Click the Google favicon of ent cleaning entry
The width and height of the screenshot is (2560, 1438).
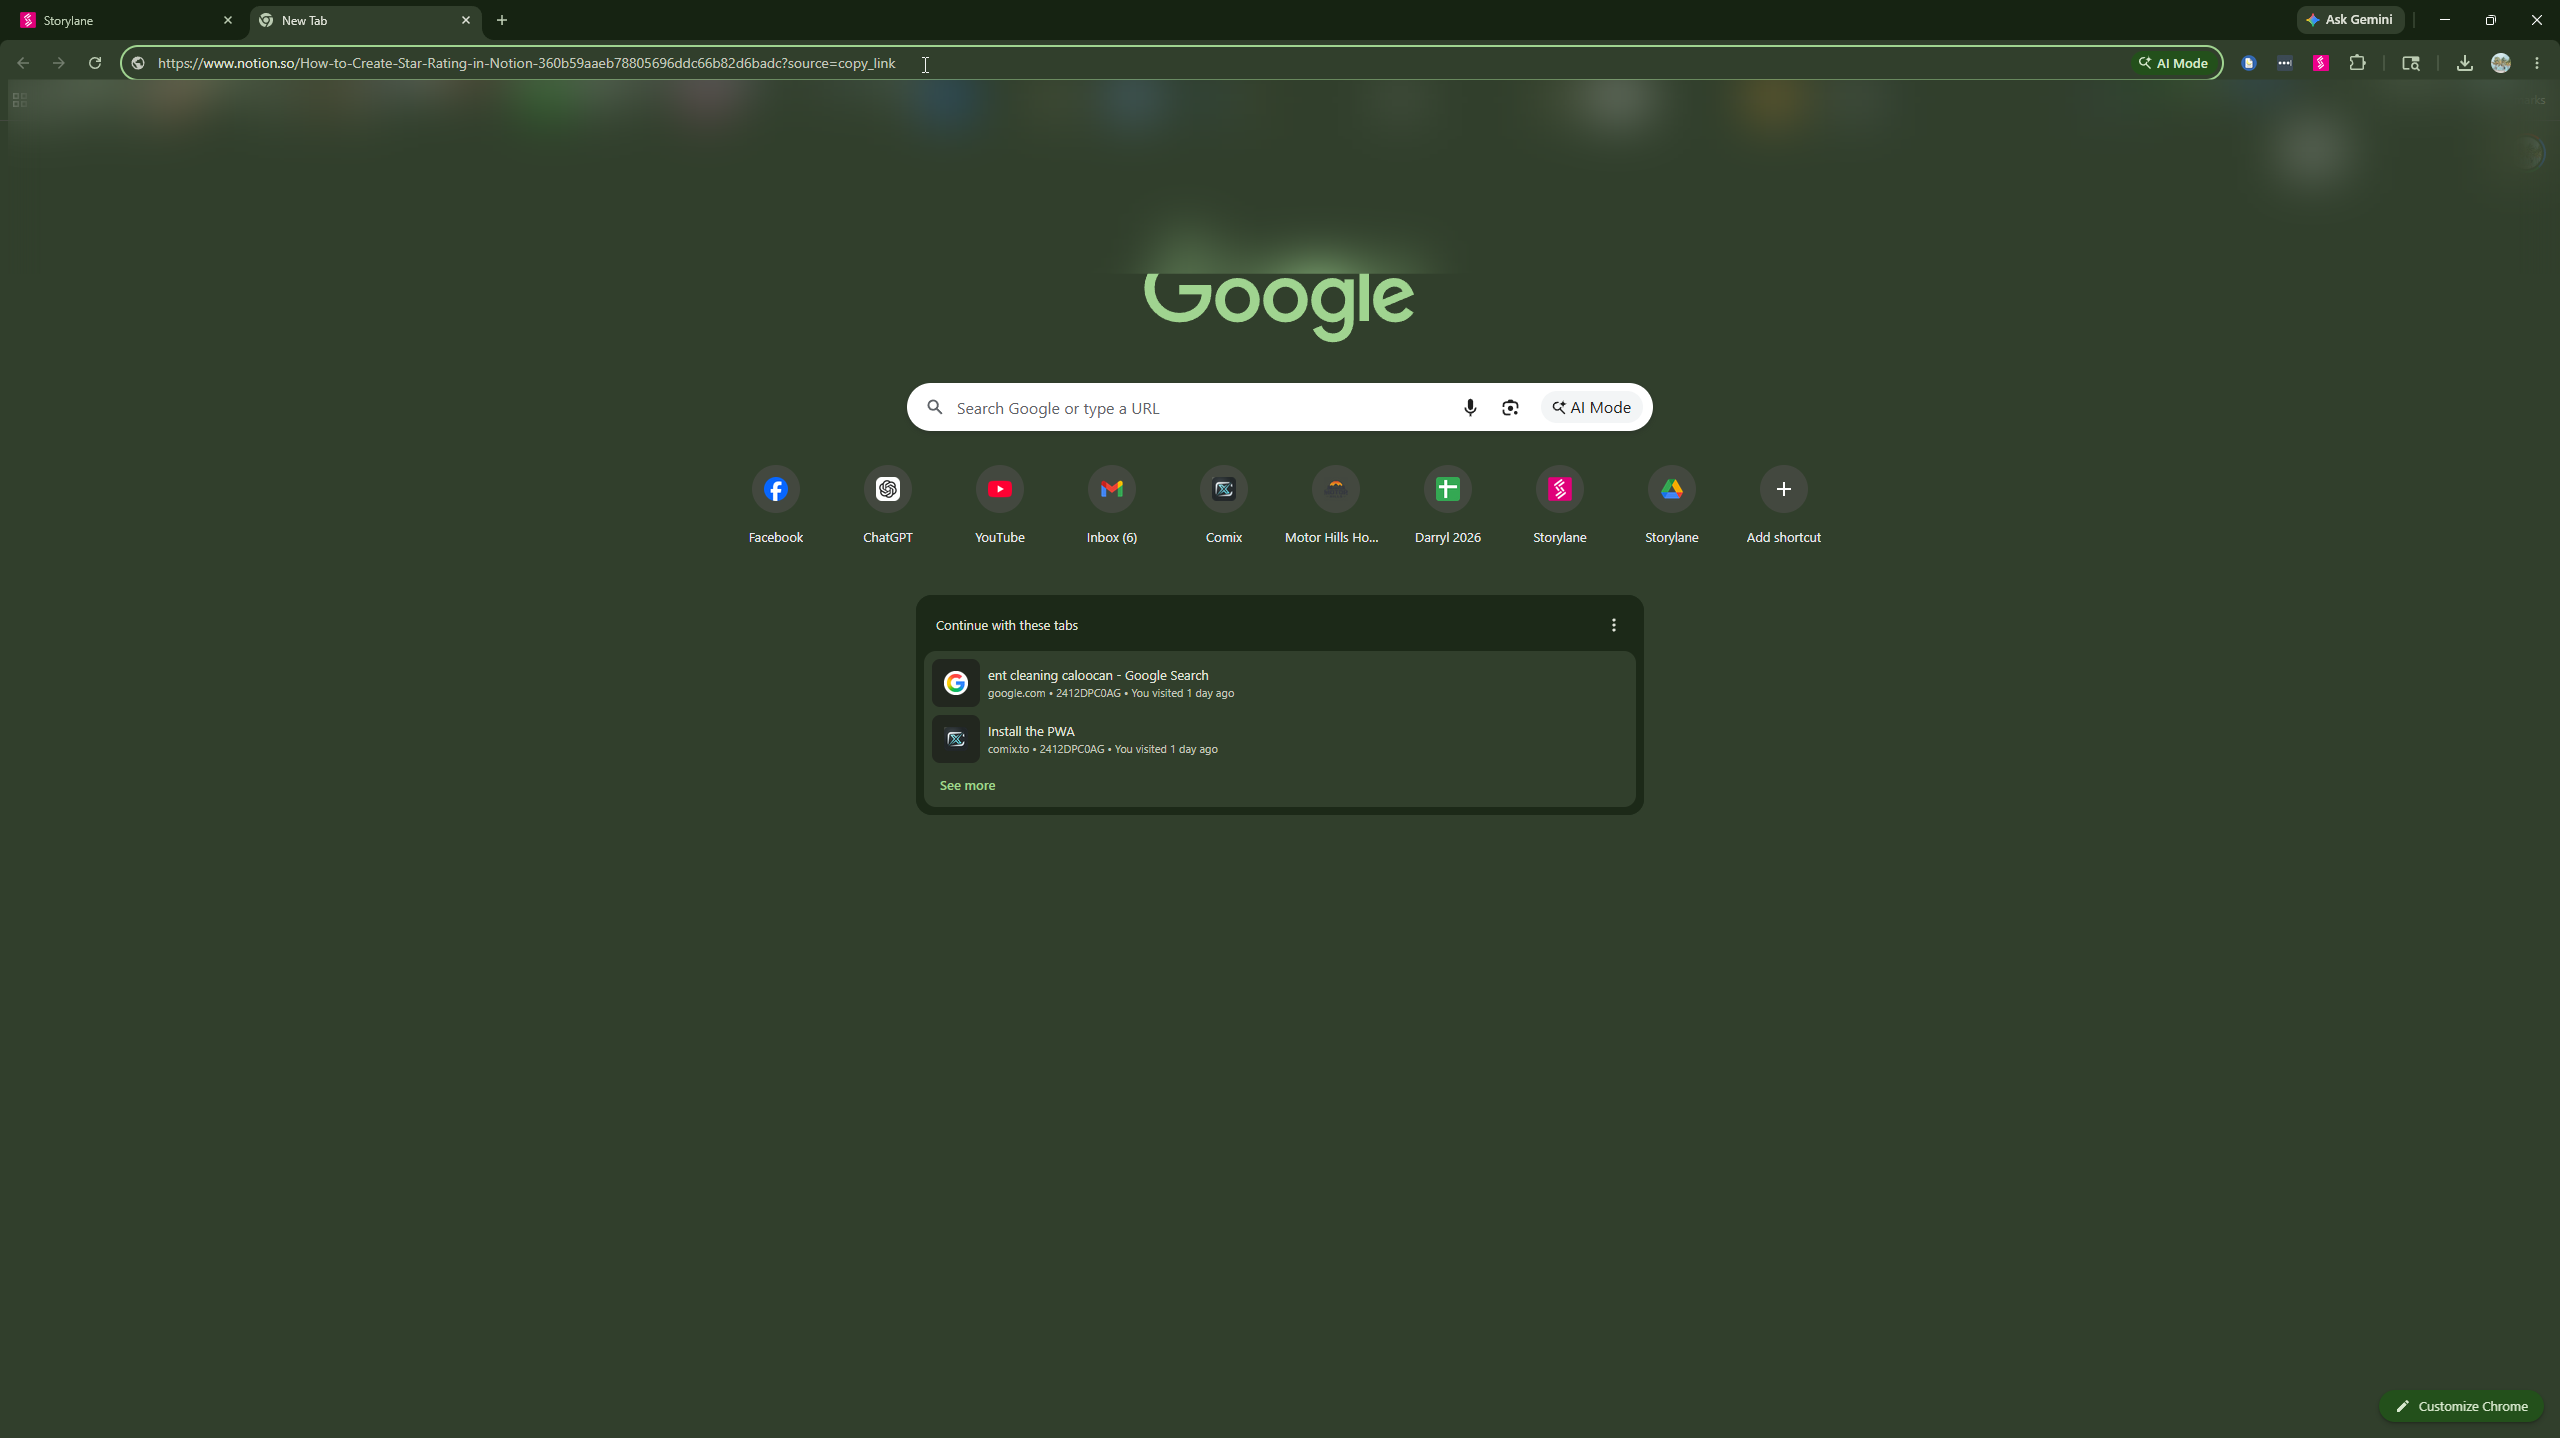[955, 683]
